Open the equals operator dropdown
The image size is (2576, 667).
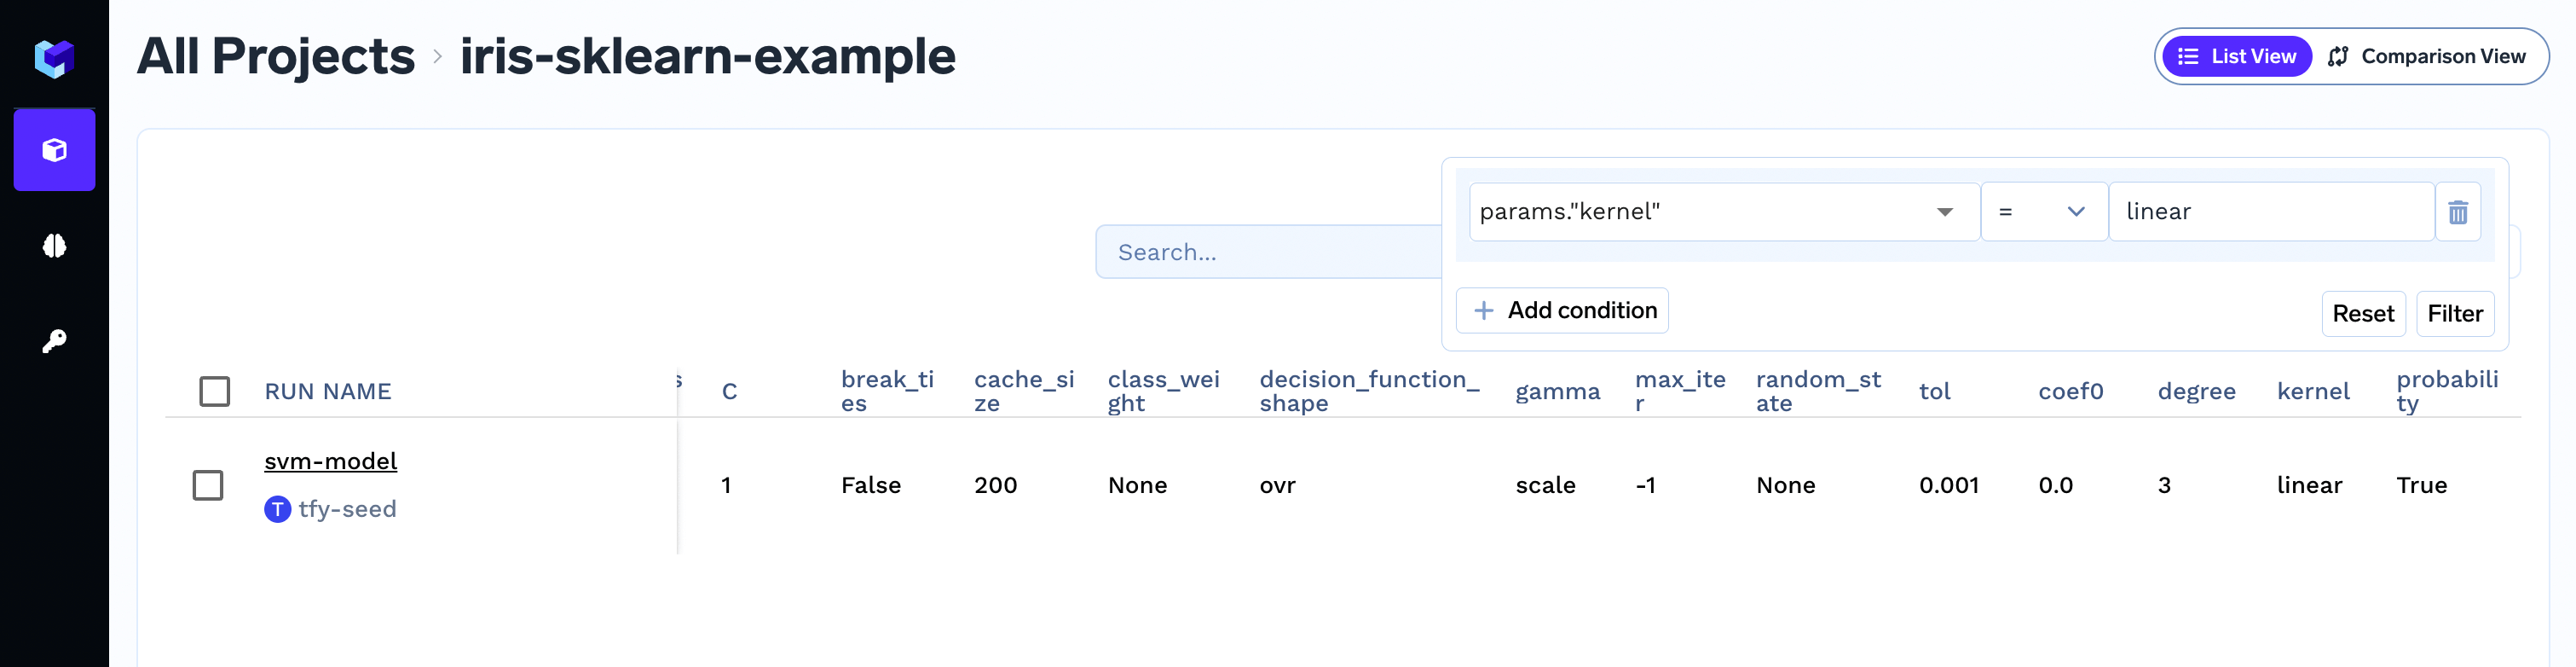[x=2044, y=212]
